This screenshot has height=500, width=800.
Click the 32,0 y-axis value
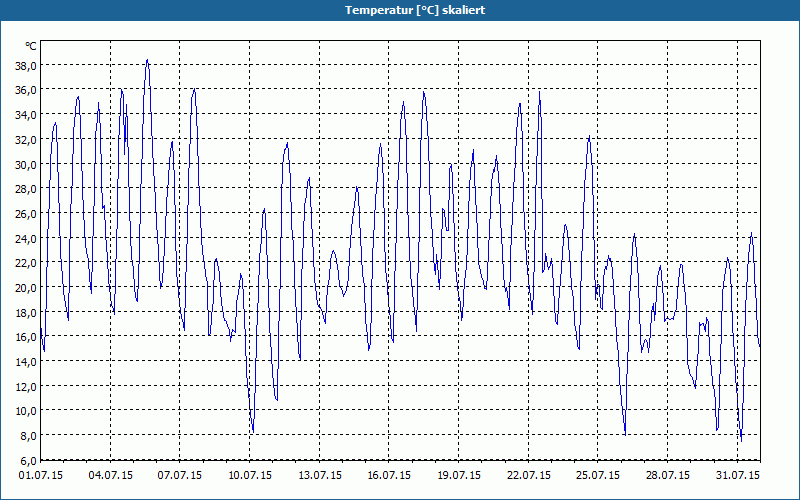tap(26, 139)
